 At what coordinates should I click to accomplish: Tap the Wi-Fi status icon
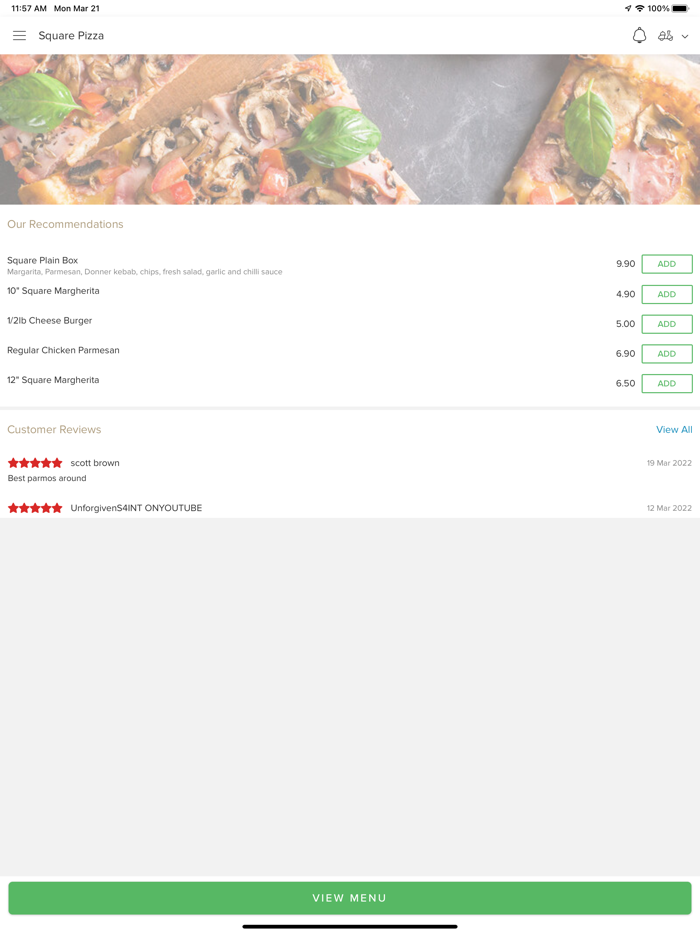coord(640,9)
